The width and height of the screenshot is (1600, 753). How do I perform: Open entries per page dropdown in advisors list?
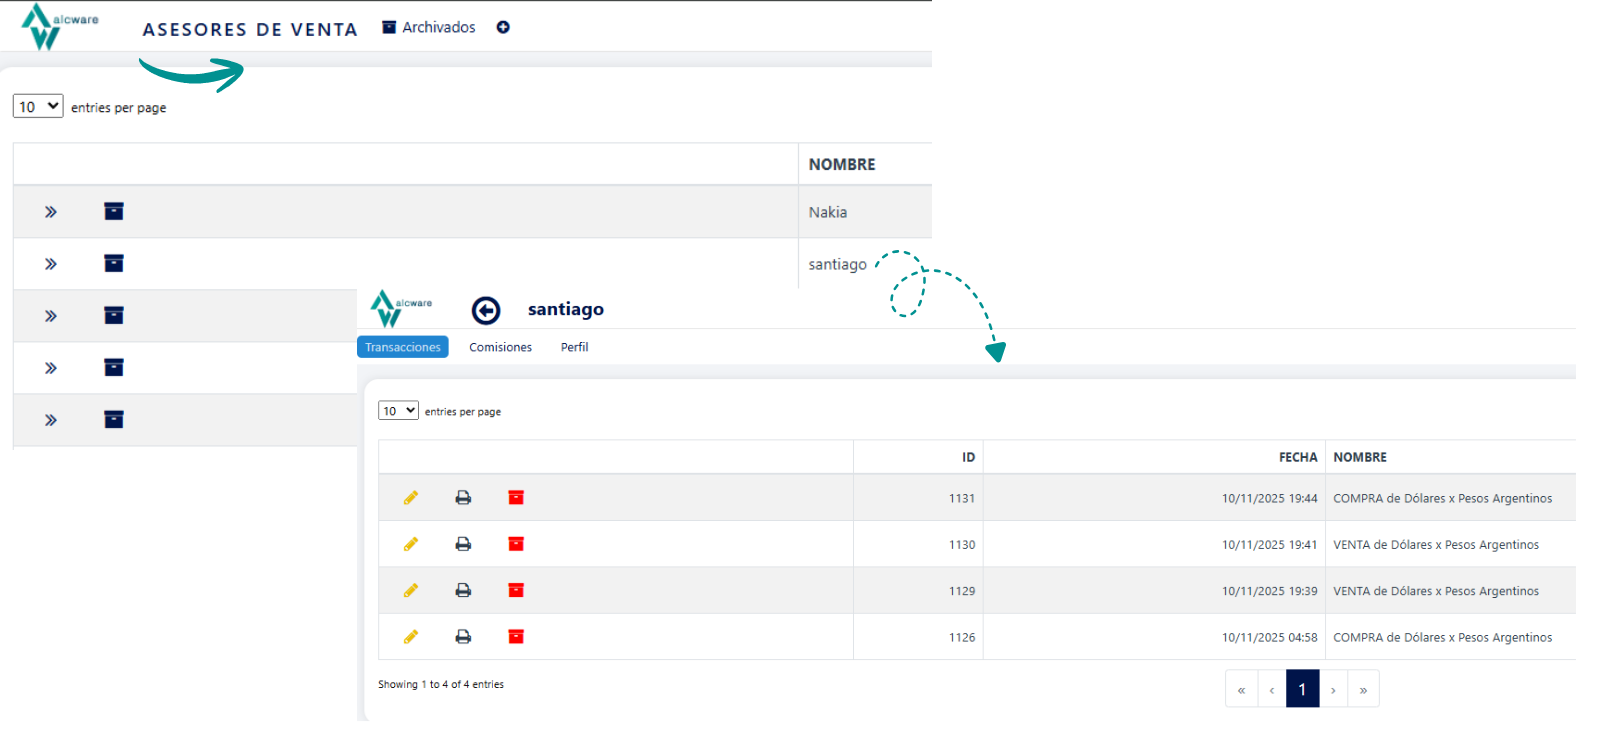[x=38, y=106]
